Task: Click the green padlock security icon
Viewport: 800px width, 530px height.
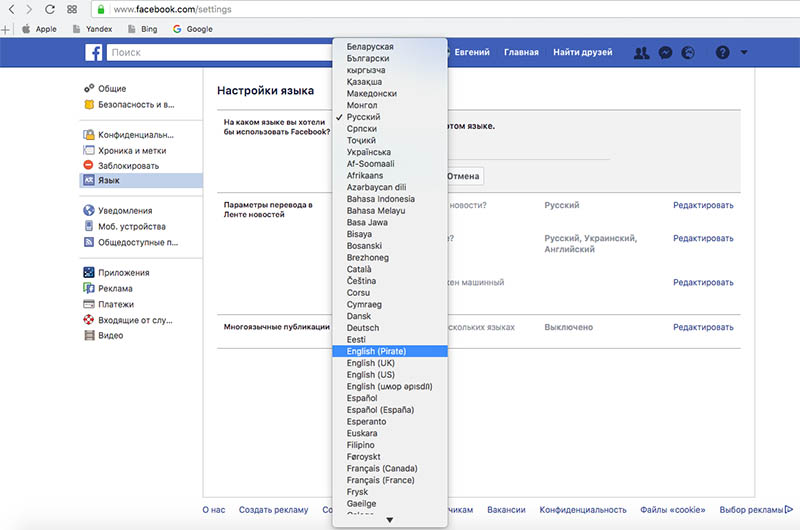Action: (101, 9)
